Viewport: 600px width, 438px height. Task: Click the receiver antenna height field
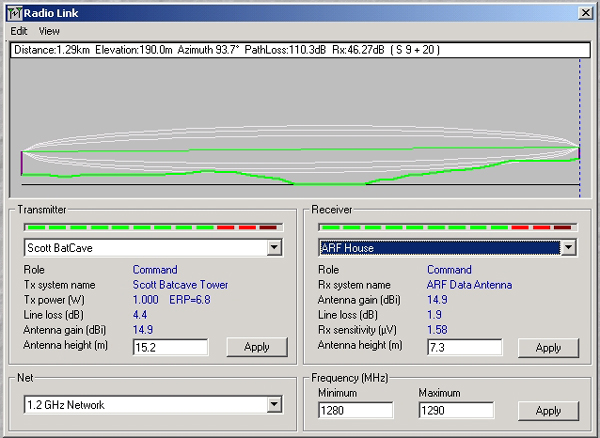click(x=463, y=347)
